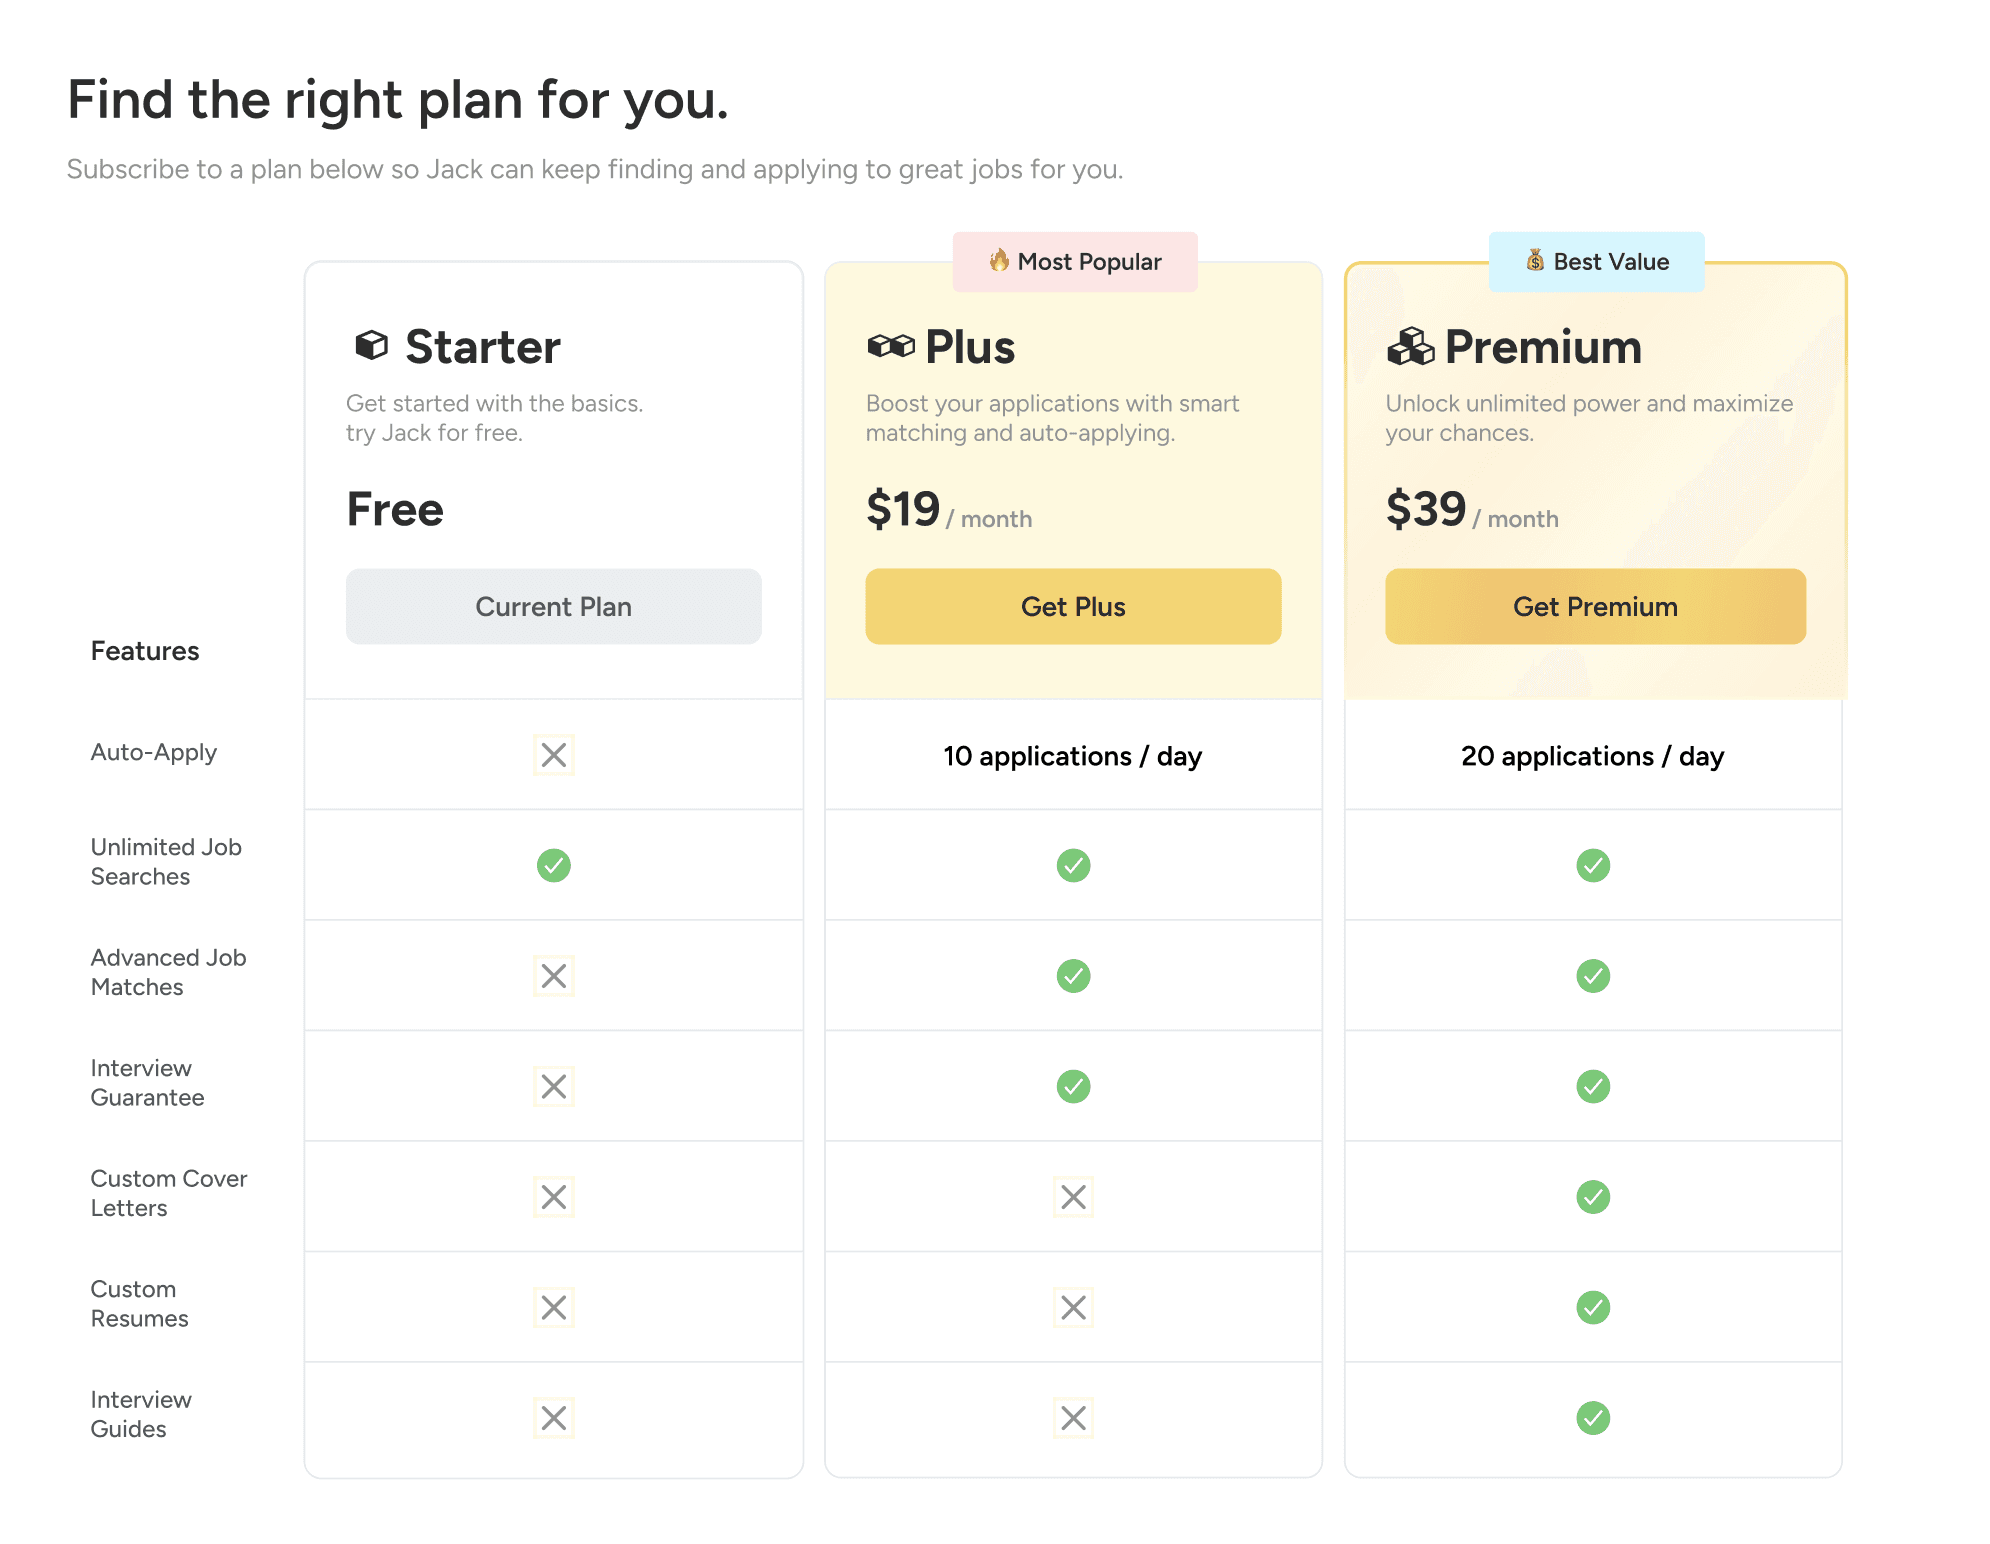This screenshot has width=1990, height=1544.
Task: Click the fire icon on Most Popular badge
Action: tap(999, 261)
